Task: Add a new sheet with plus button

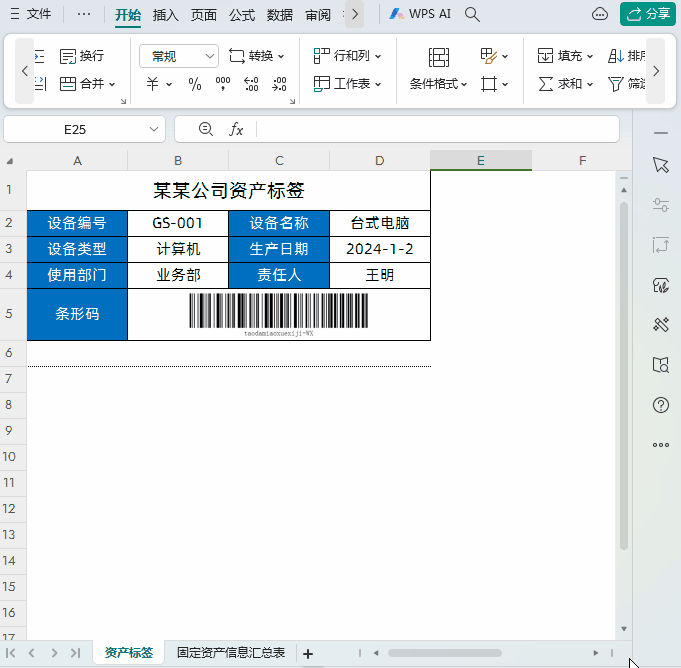Action: [x=308, y=653]
